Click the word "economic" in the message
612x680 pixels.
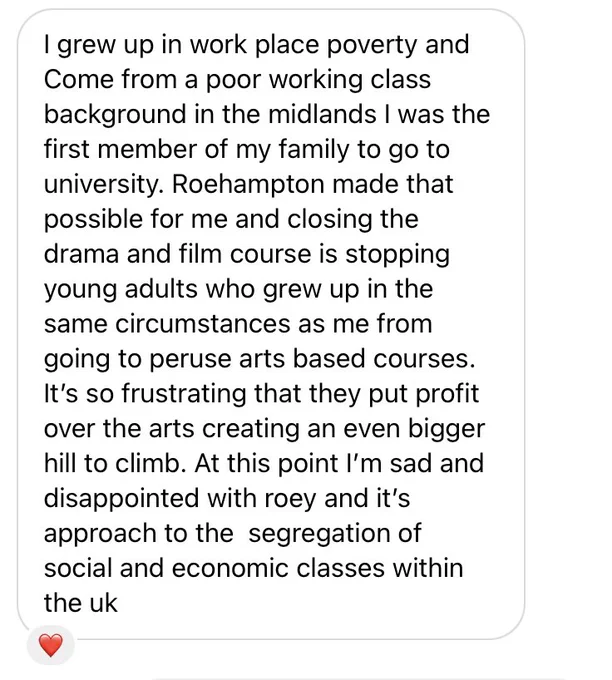tap(230, 568)
